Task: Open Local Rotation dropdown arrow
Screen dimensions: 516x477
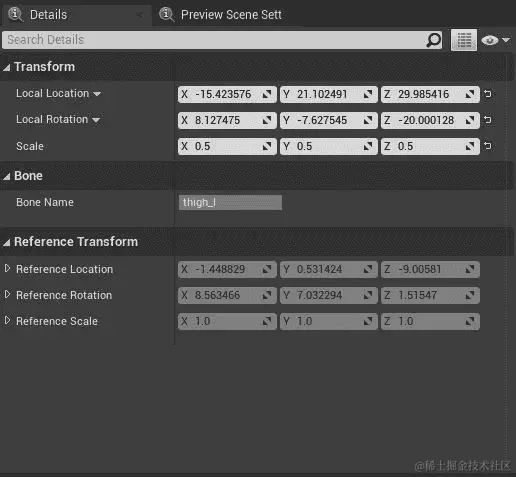Action: click(x=96, y=120)
